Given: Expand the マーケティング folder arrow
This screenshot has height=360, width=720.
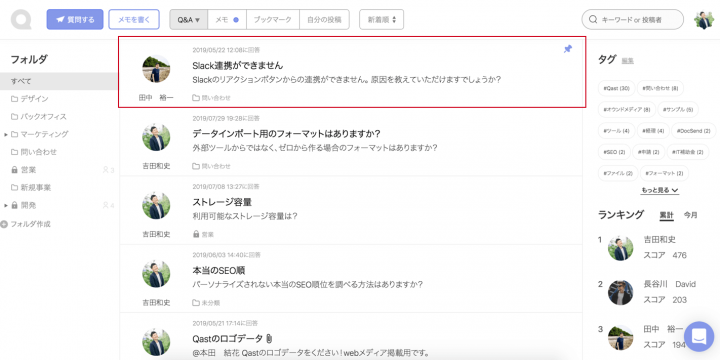Looking at the screenshot, I should click(x=6, y=135).
